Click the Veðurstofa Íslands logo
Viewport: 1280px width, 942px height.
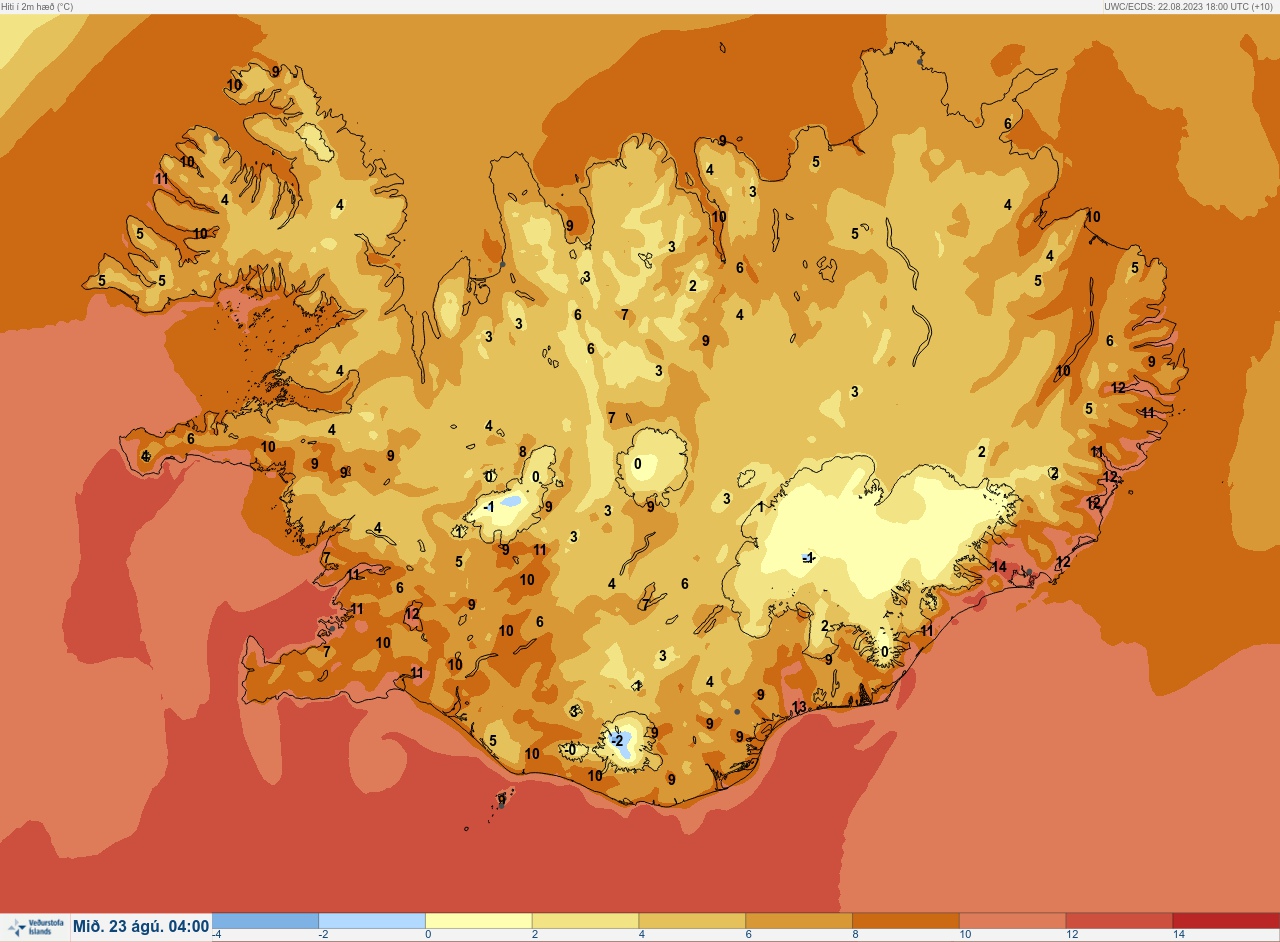pos(34,927)
